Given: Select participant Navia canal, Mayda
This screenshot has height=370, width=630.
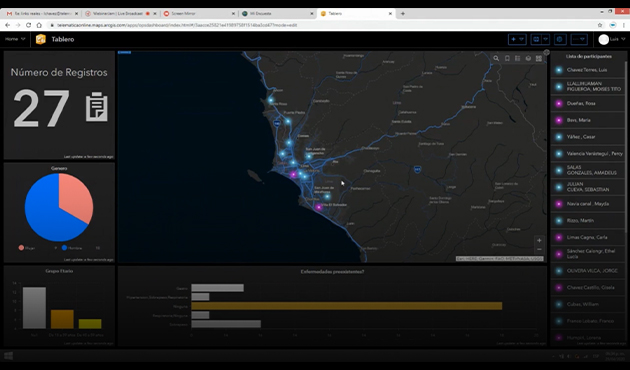Looking at the screenshot, I should pyautogui.click(x=588, y=204).
